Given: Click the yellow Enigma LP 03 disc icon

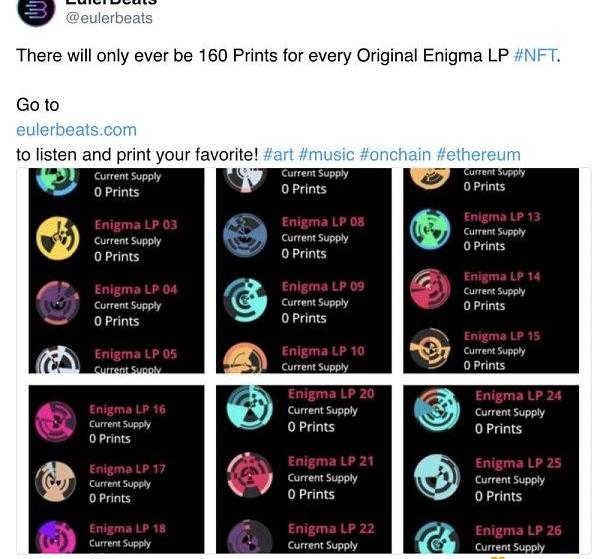Looking at the screenshot, I should (58, 240).
